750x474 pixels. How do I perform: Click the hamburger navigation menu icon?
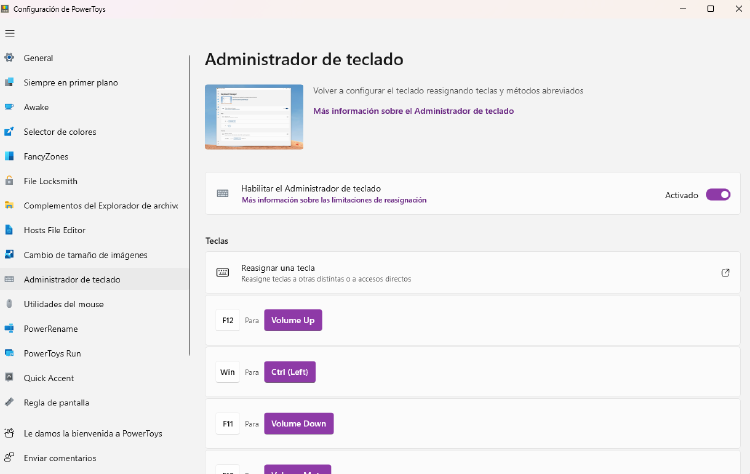click(x=10, y=33)
